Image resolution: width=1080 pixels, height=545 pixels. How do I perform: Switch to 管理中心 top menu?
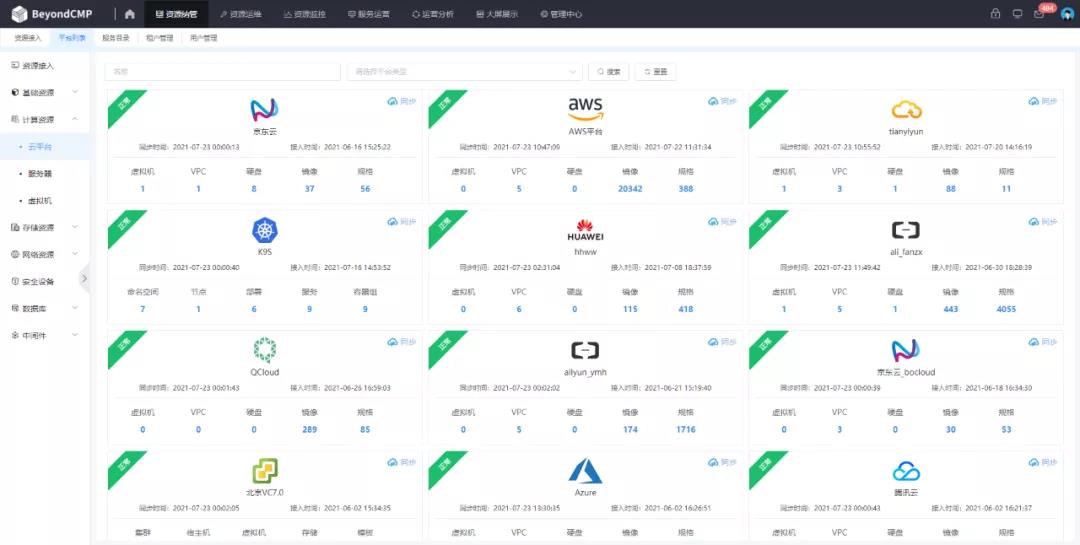pos(561,14)
